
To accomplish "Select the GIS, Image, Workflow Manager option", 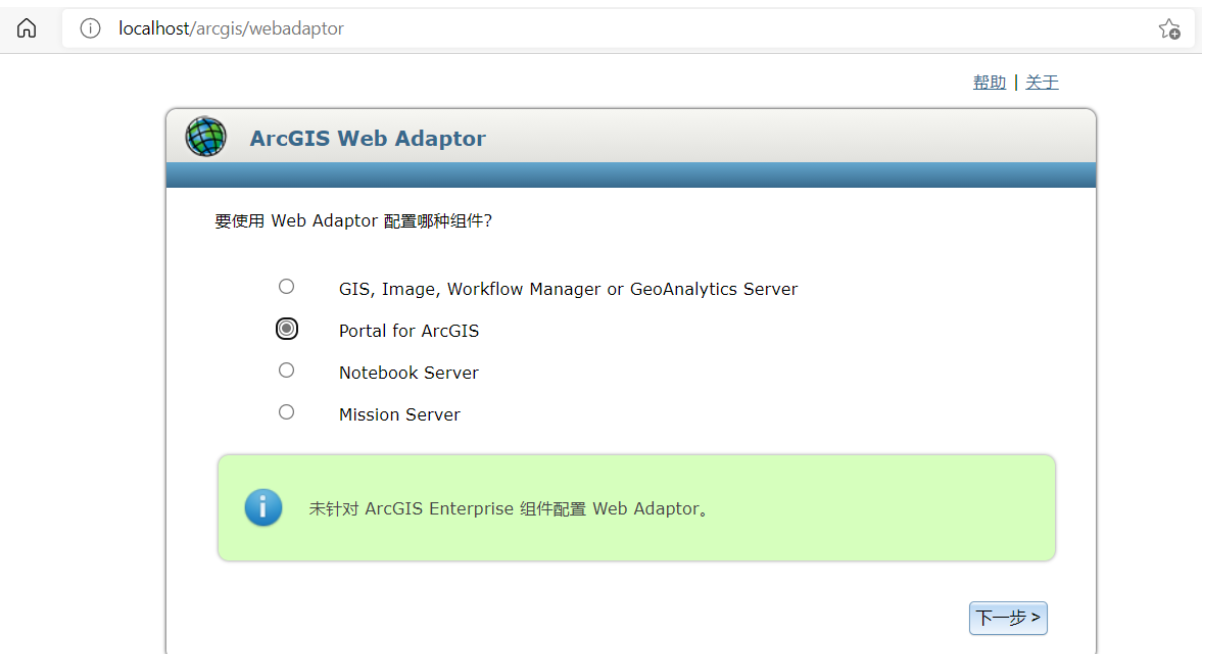I will click(x=286, y=286).
